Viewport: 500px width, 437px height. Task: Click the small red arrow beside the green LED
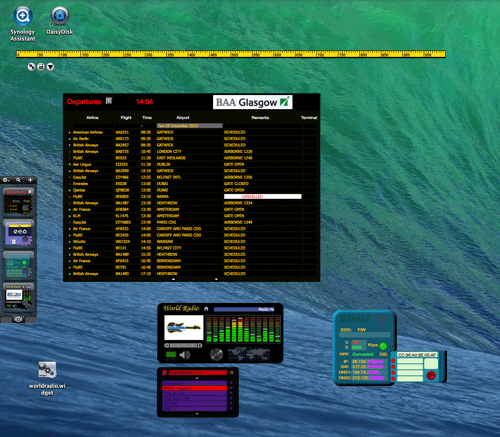tap(391, 346)
